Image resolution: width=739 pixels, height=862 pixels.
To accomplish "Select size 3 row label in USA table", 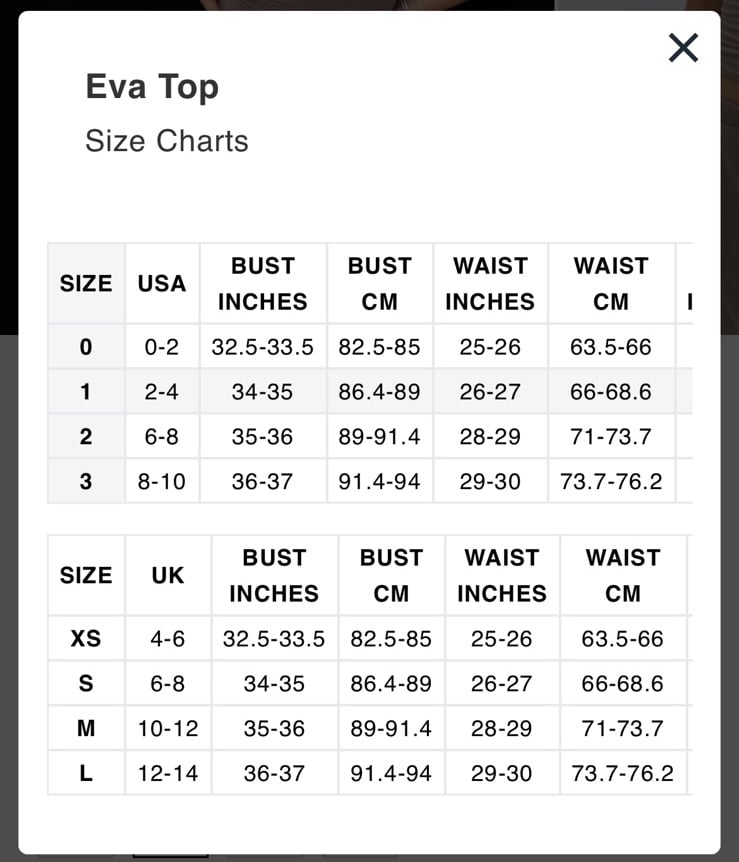I will coord(86,482).
